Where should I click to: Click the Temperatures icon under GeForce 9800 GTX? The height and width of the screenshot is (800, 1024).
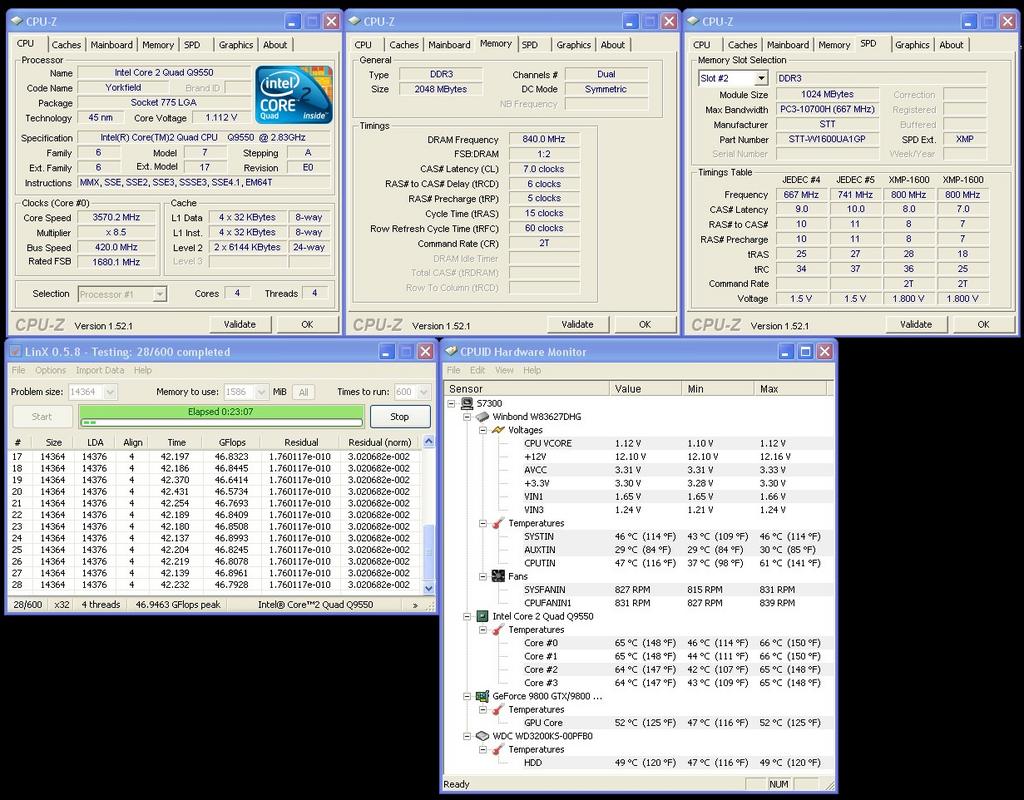pos(498,709)
